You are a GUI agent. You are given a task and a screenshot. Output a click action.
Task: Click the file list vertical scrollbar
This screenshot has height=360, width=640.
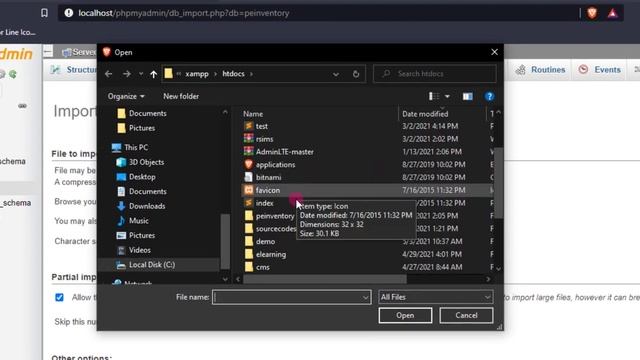tap(498, 184)
